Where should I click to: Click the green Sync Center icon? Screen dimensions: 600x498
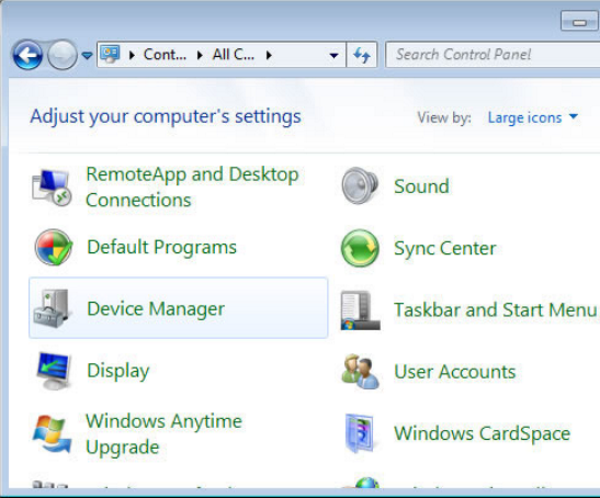coord(360,248)
